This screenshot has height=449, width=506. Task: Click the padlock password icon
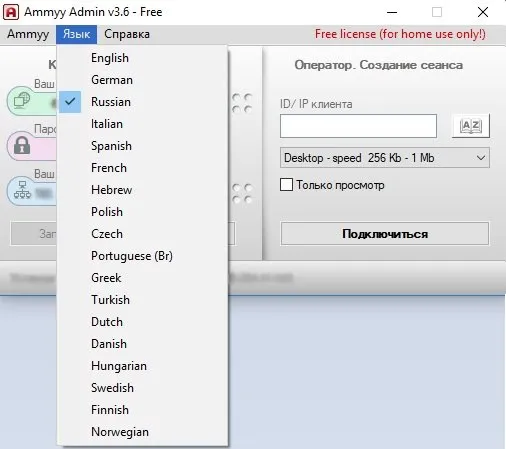click(x=22, y=145)
